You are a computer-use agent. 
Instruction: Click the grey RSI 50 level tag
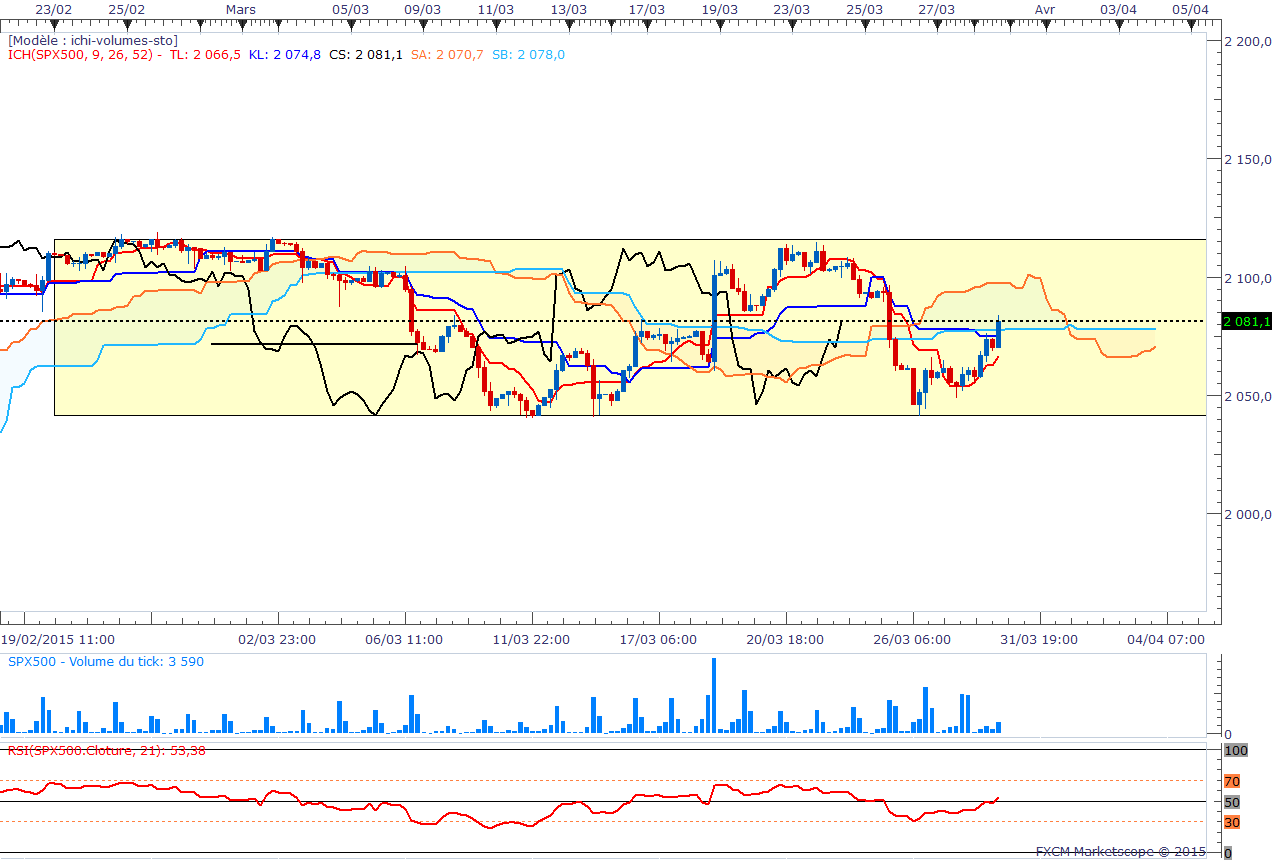click(x=1232, y=802)
